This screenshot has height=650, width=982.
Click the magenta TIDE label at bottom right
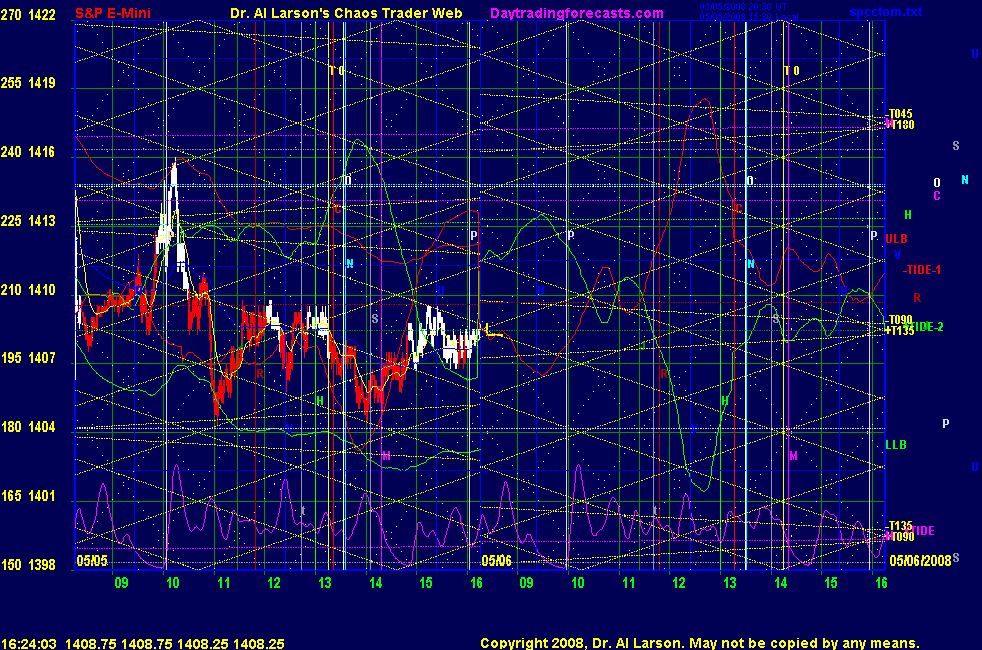(x=921, y=531)
